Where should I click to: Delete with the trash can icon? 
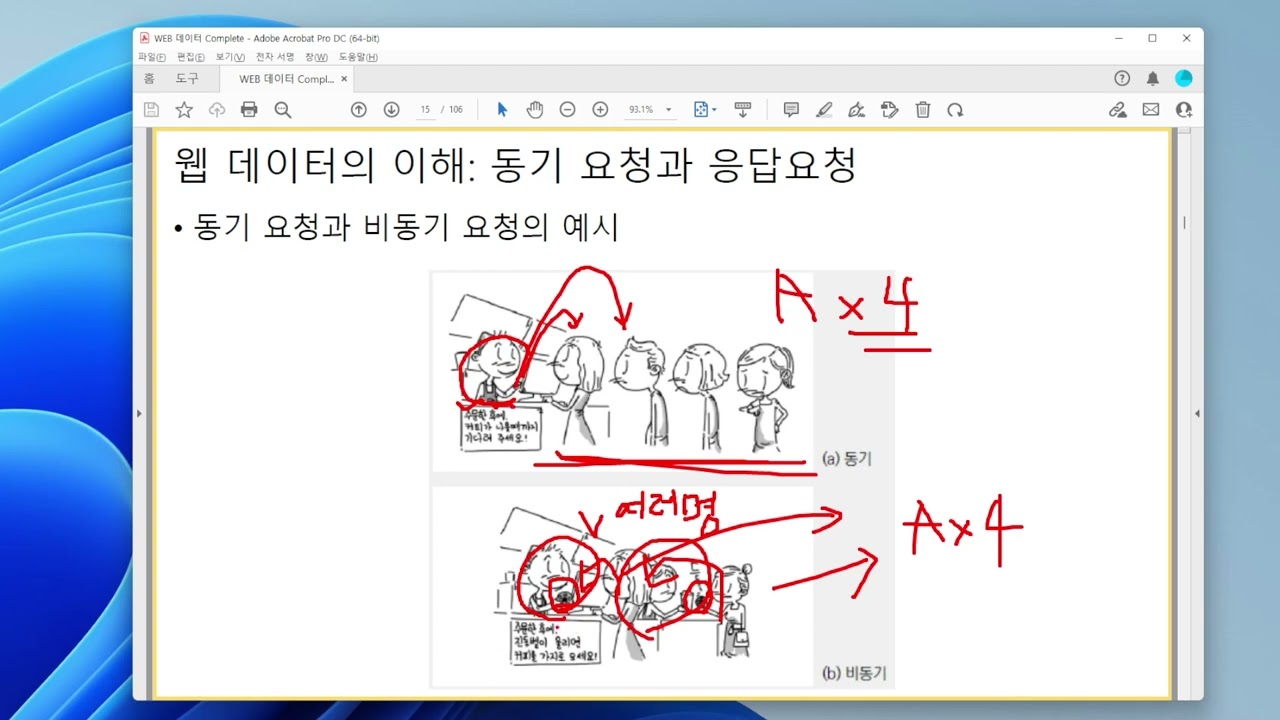coord(923,109)
